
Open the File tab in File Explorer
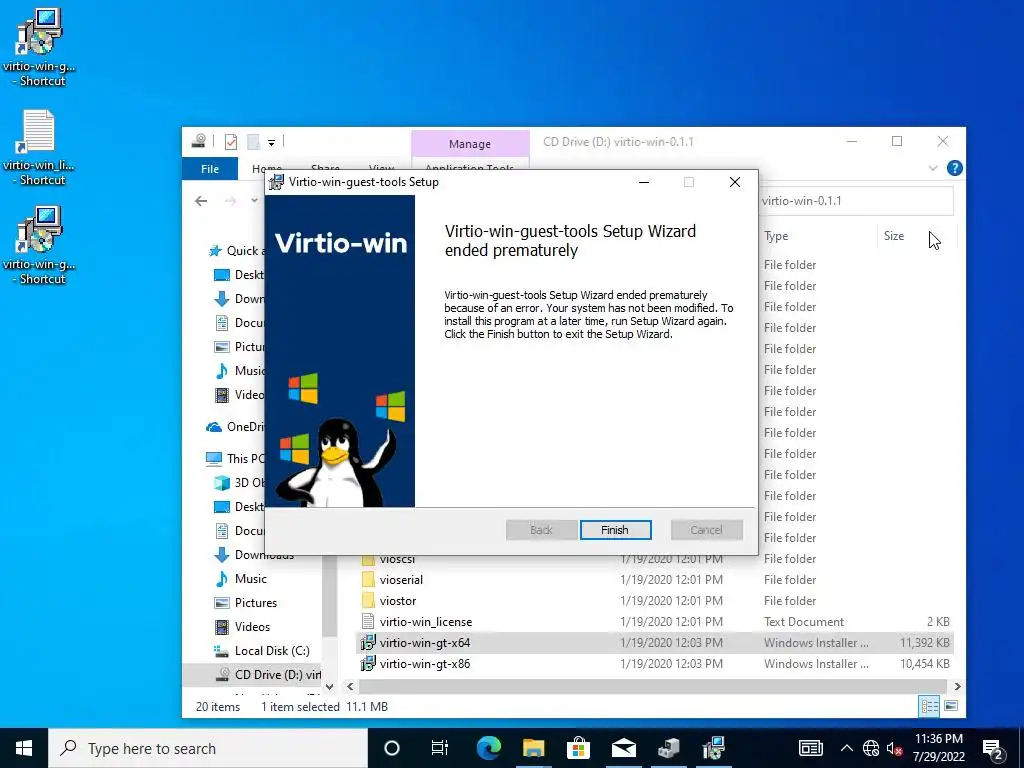[x=210, y=169]
